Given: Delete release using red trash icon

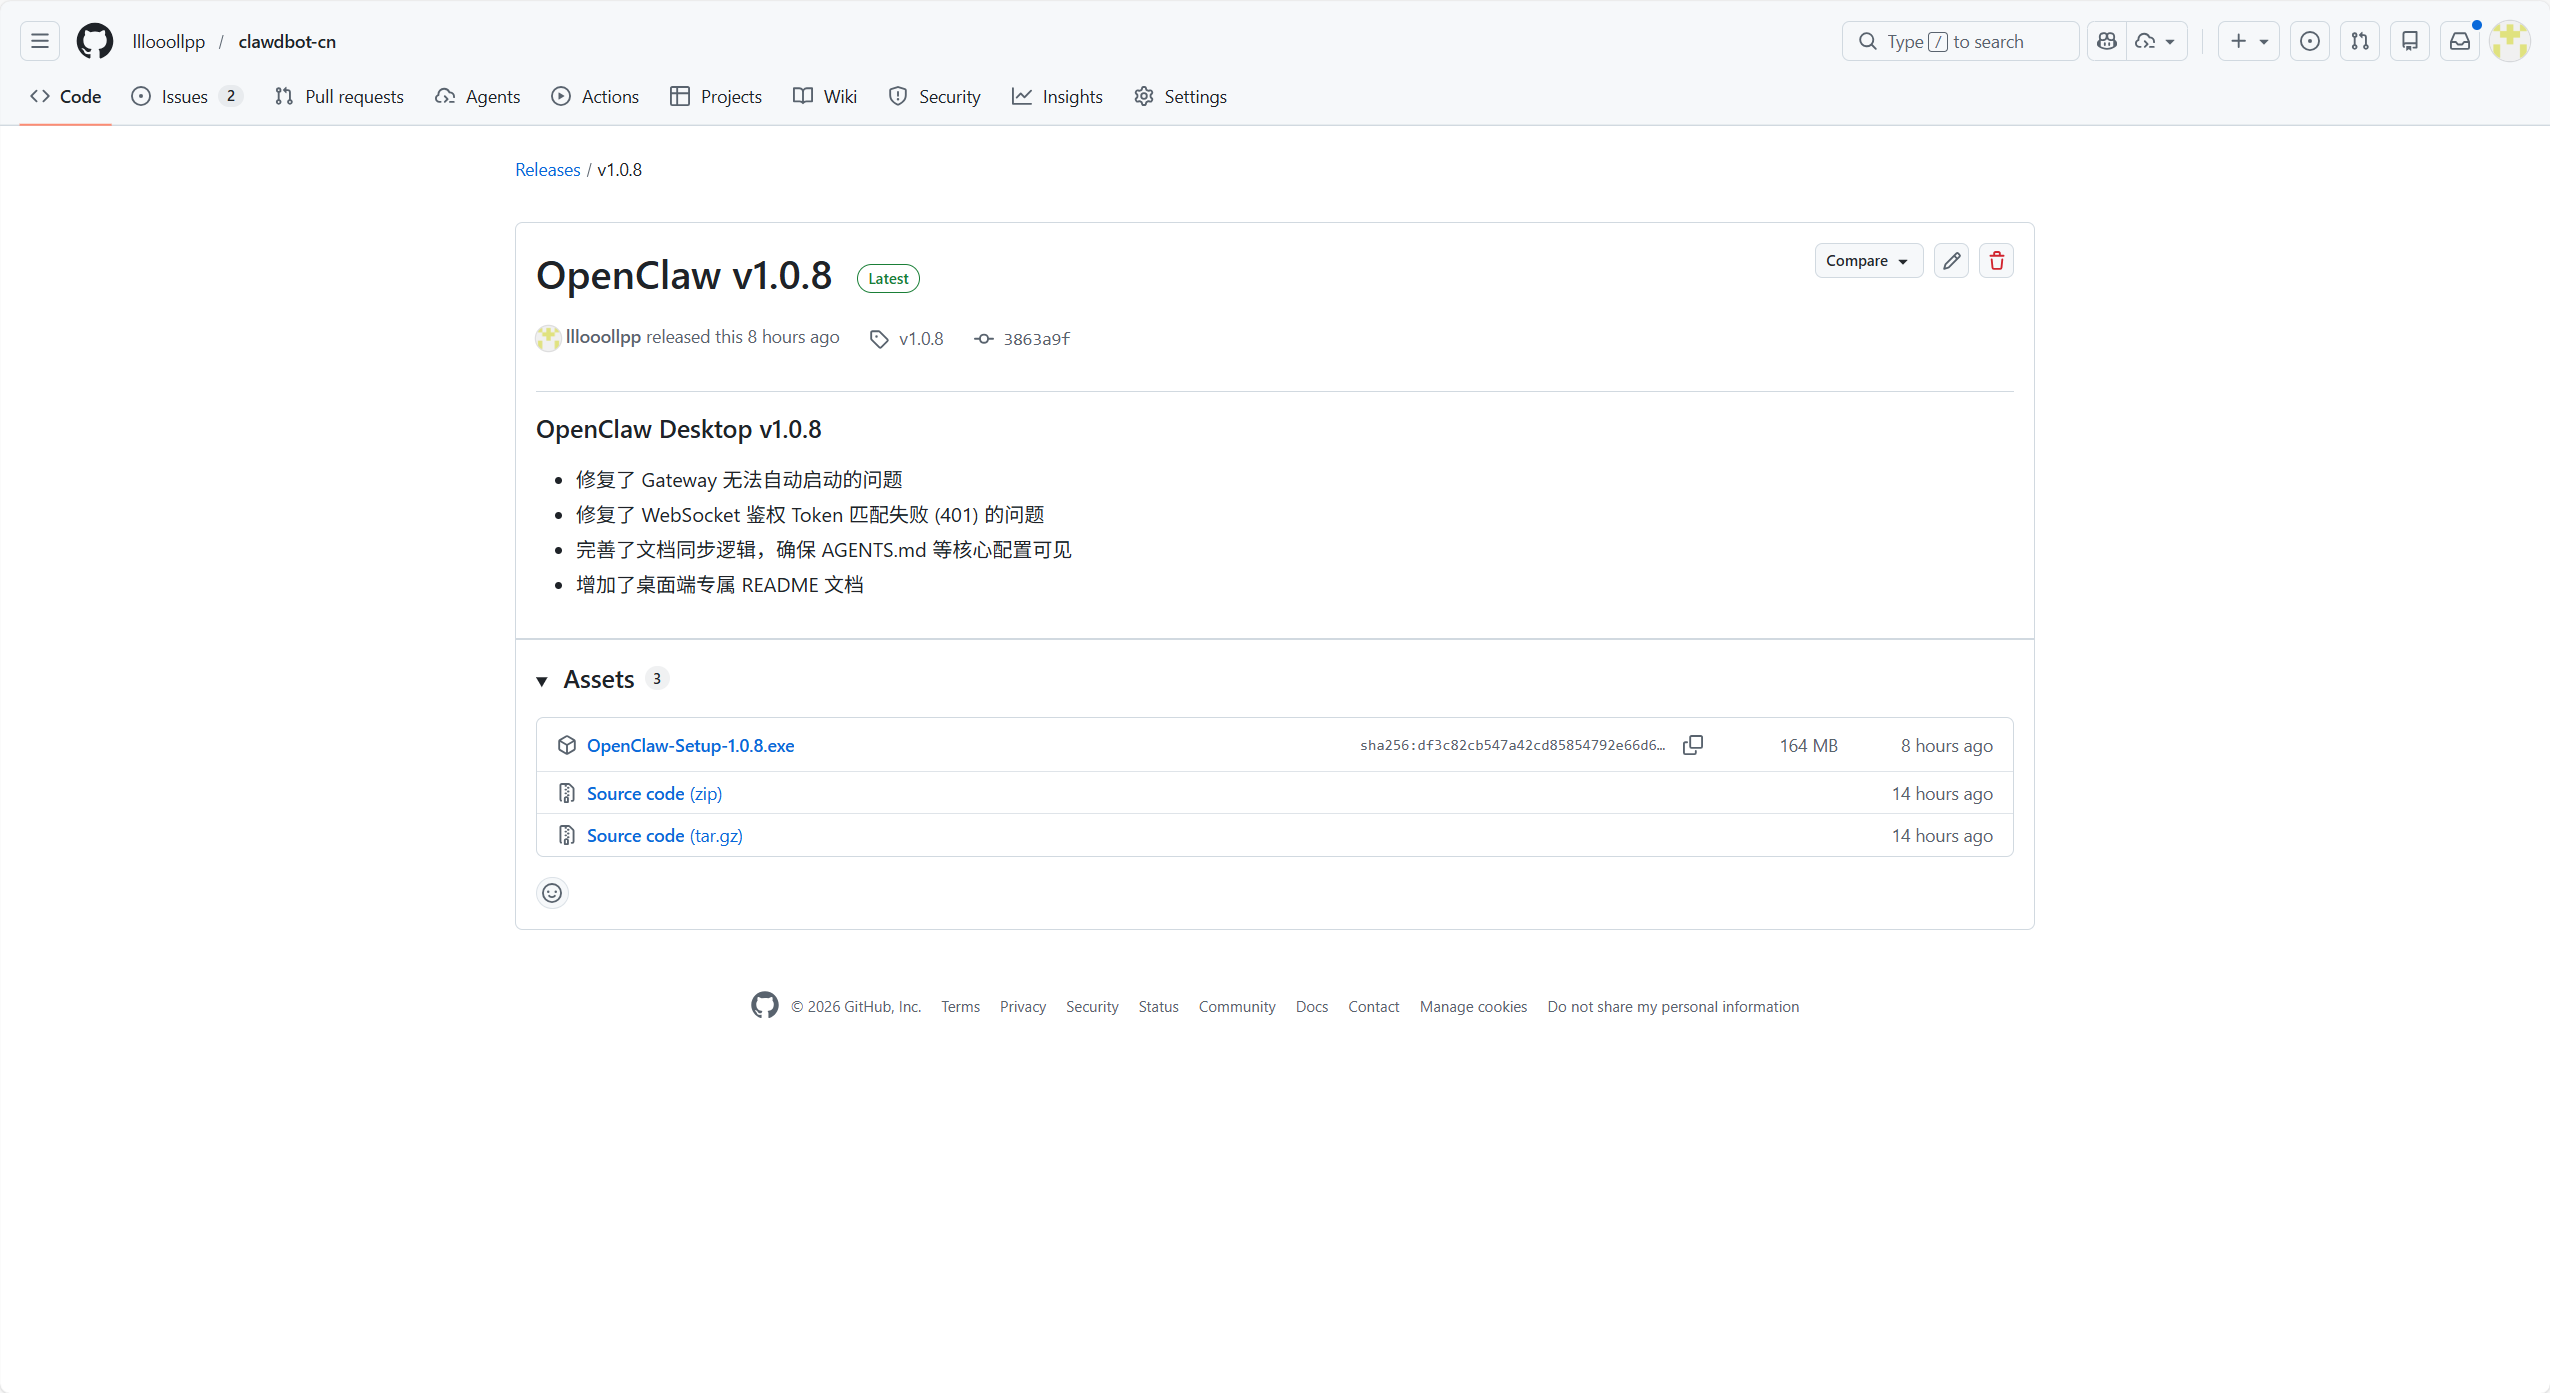Looking at the screenshot, I should coord(1996,261).
